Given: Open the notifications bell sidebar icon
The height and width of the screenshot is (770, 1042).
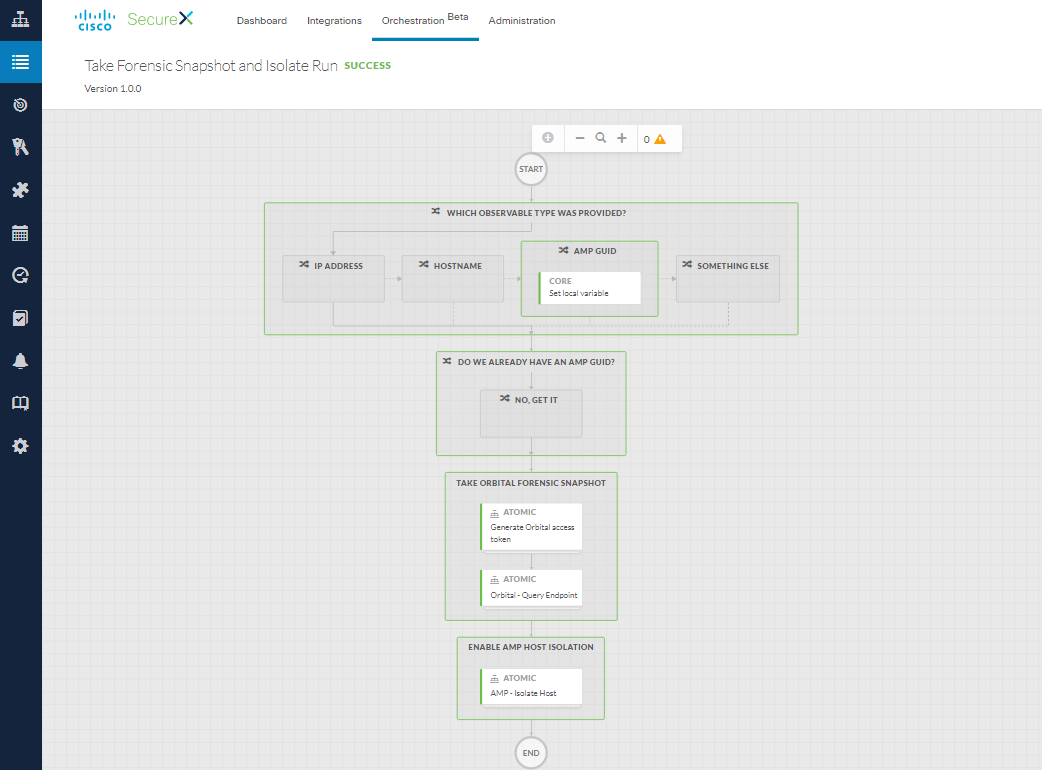Looking at the screenshot, I should pos(21,361).
